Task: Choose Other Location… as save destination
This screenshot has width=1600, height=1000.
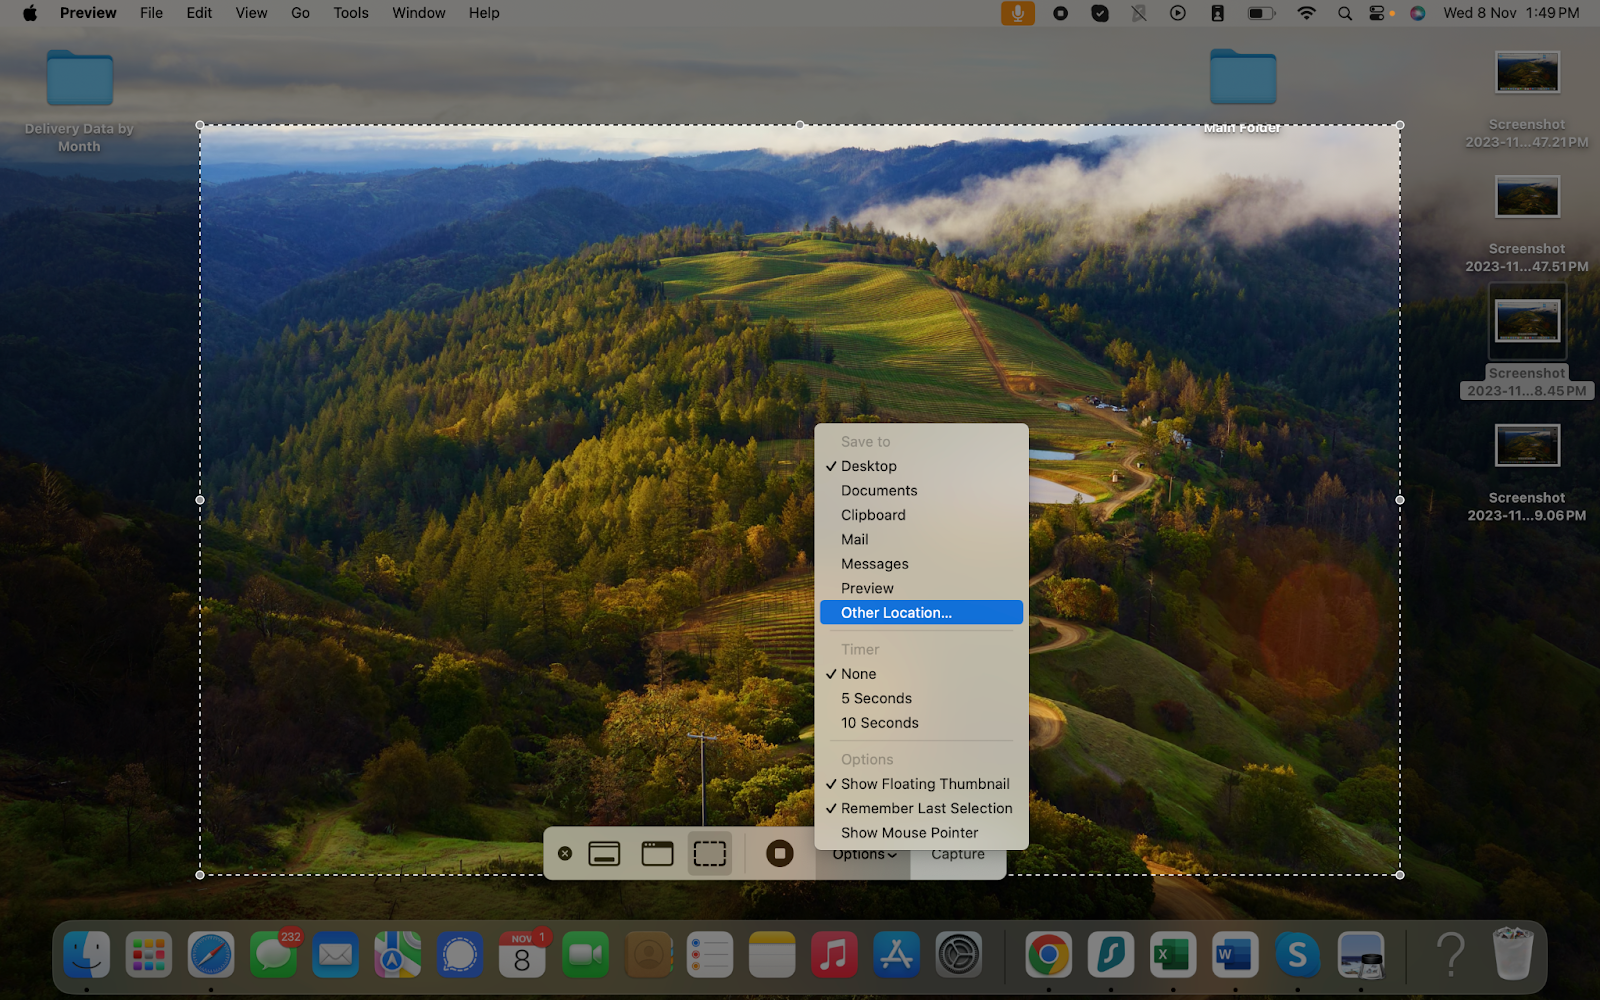Action: coord(896,613)
